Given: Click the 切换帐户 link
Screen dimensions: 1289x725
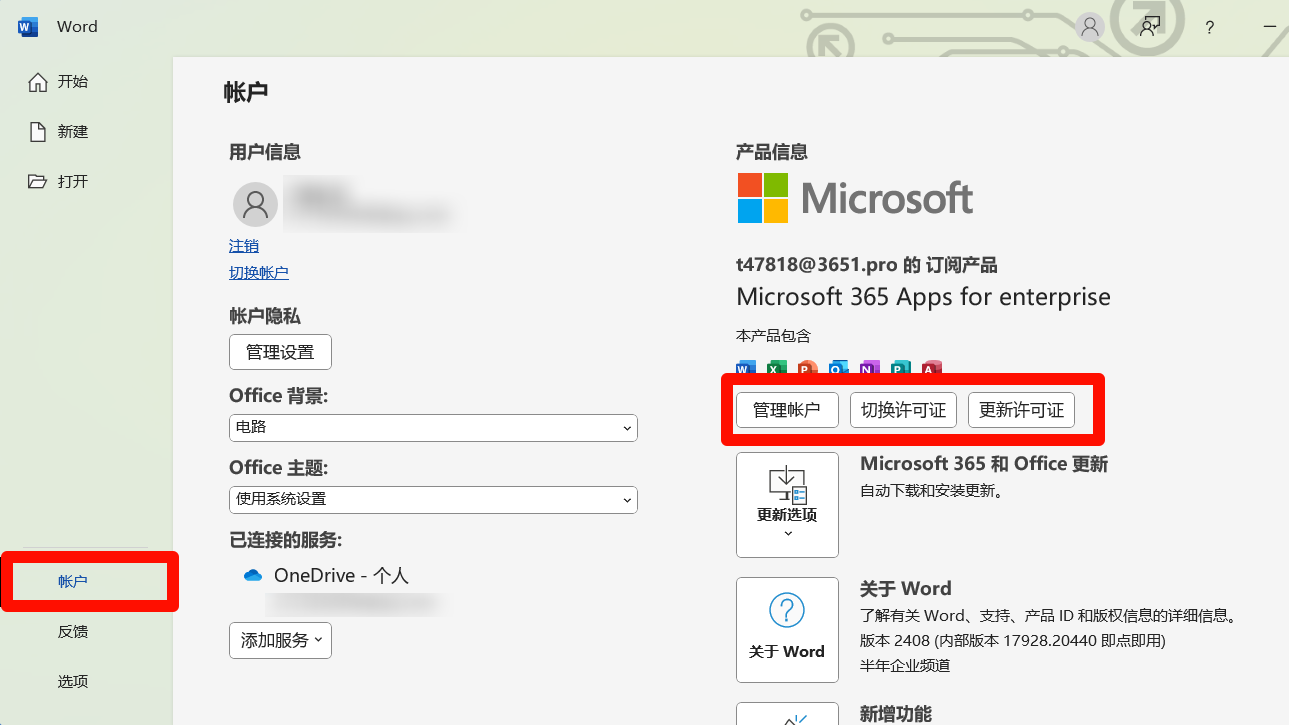Looking at the screenshot, I should click(259, 273).
